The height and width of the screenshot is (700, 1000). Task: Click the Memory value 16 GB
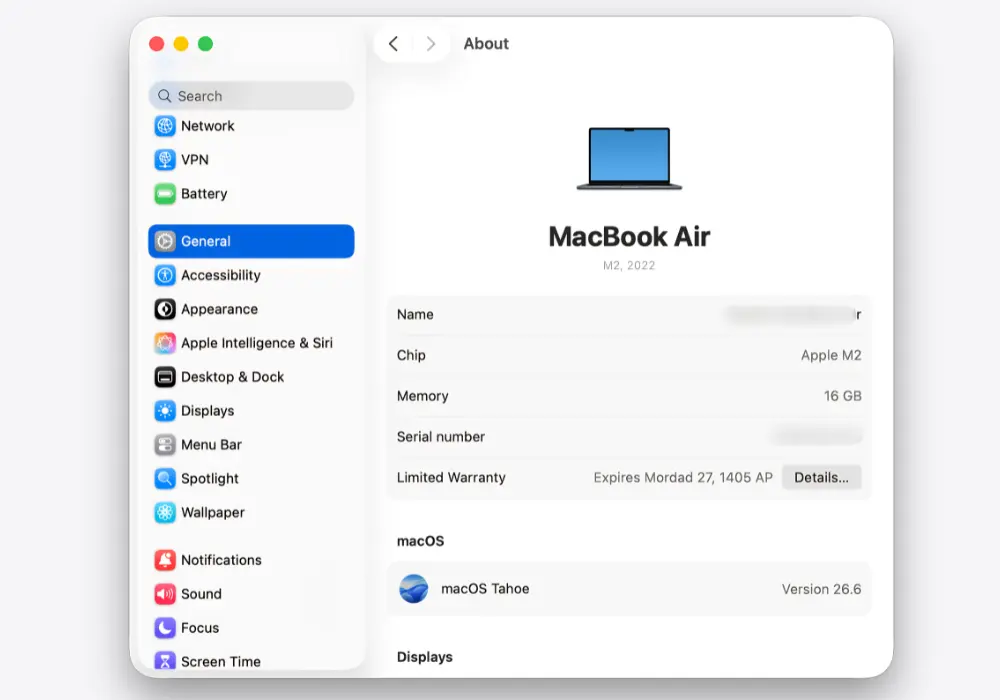[x=842, y=396]
